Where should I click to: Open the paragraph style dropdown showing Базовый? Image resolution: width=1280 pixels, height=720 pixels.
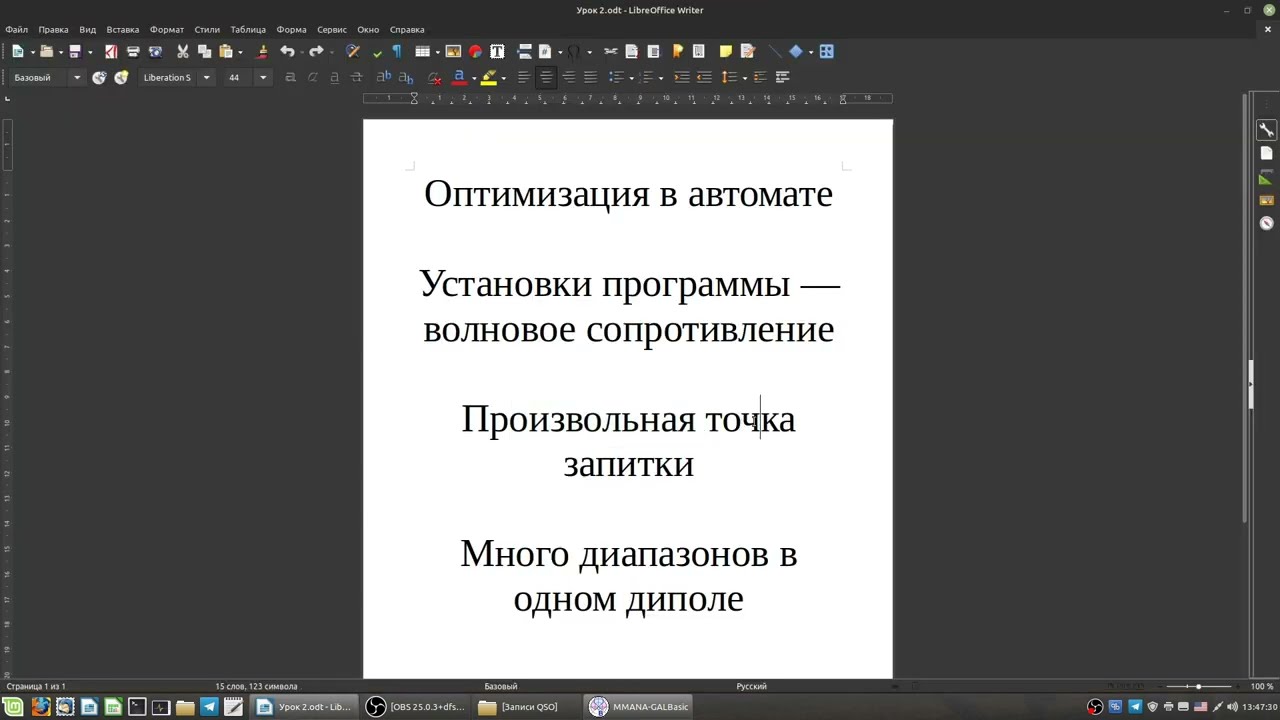click(x=77, y=77)
